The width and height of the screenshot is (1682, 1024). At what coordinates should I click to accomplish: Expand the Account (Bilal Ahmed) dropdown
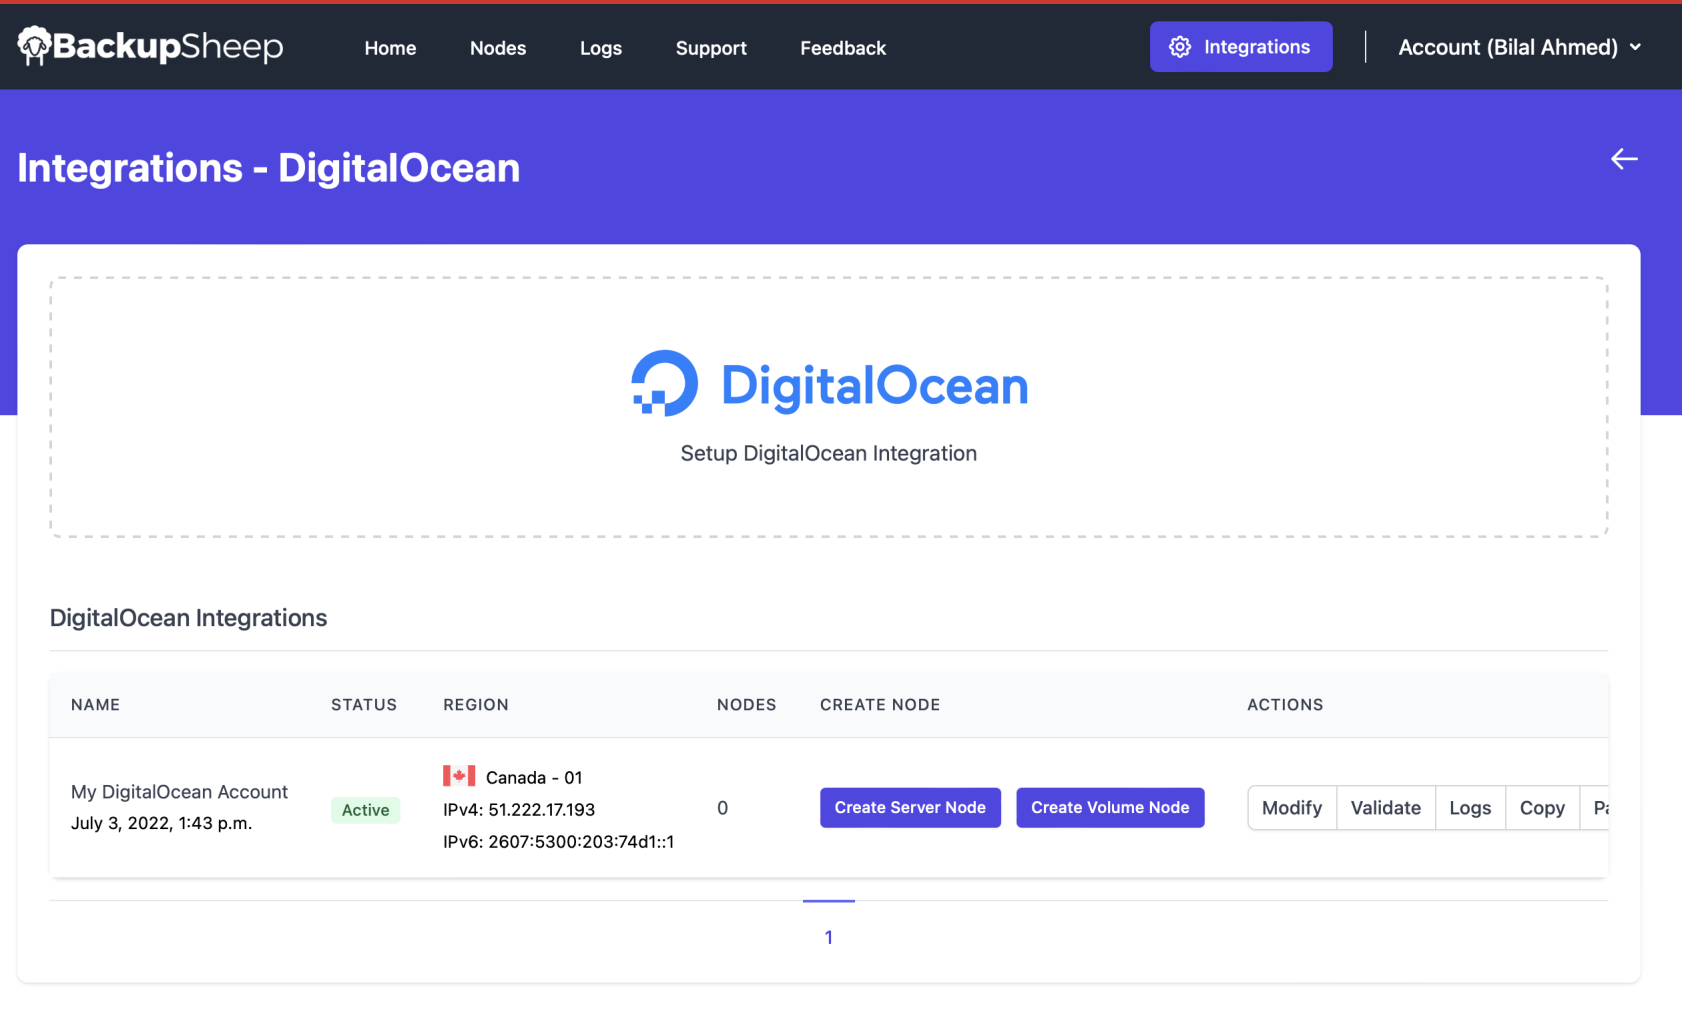[x=1519, y=47]
